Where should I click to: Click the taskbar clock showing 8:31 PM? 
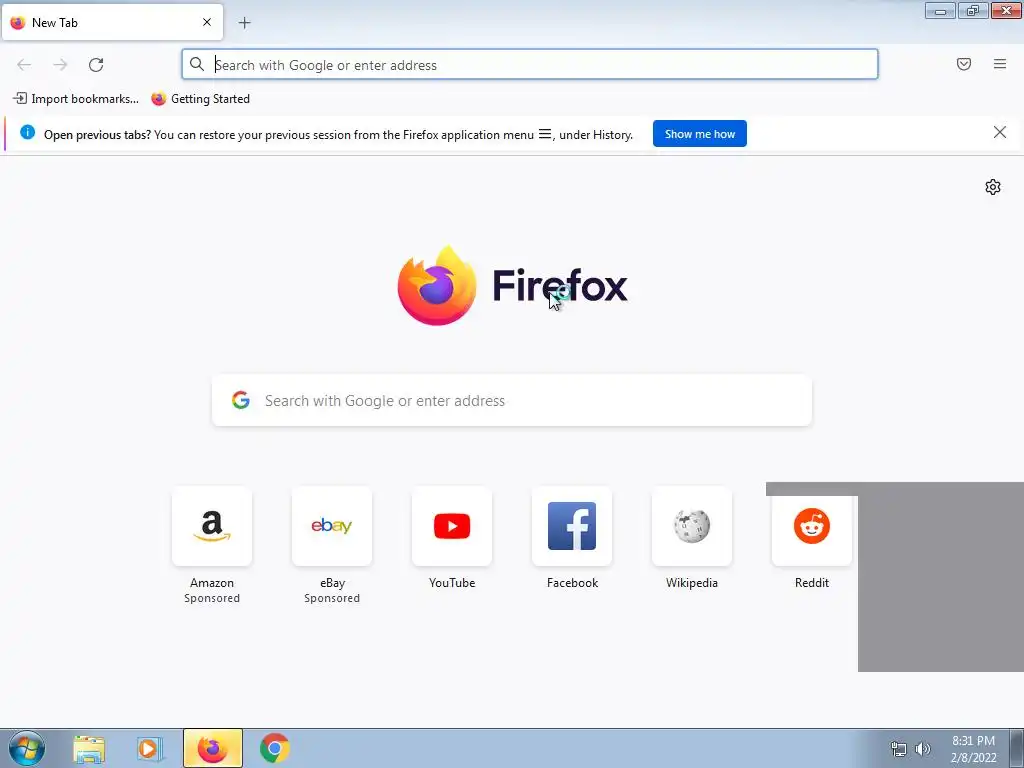click(x=973, y=749)
